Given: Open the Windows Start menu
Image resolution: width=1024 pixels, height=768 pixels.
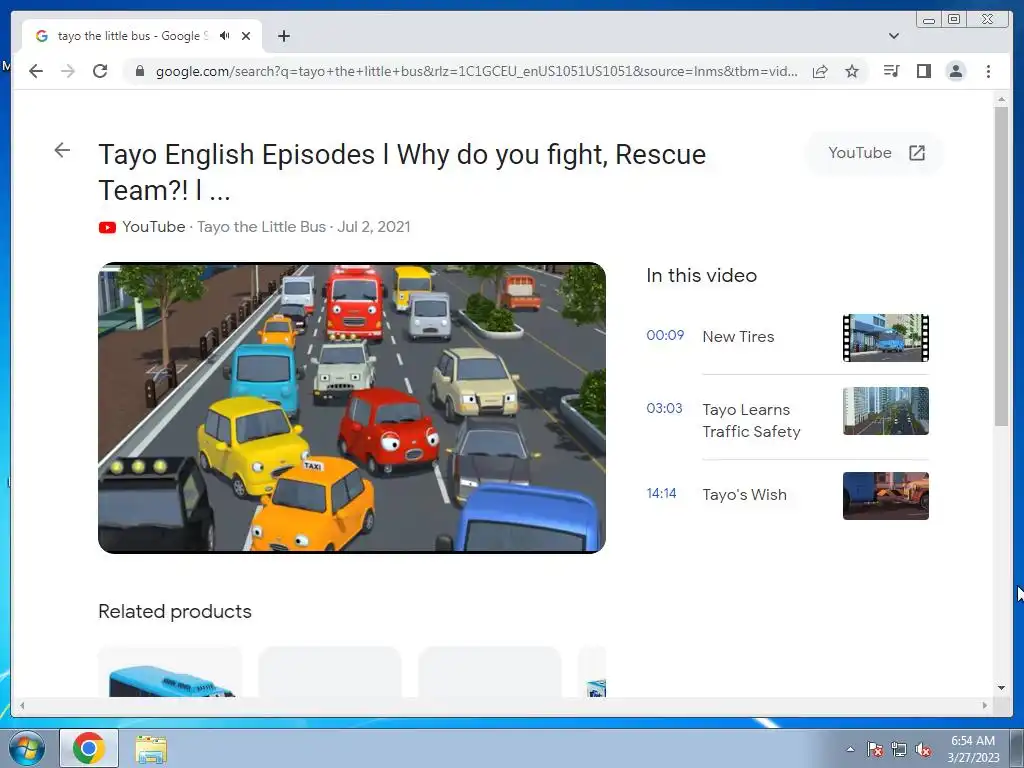Looking at the screenshot, I should [27, 748].
